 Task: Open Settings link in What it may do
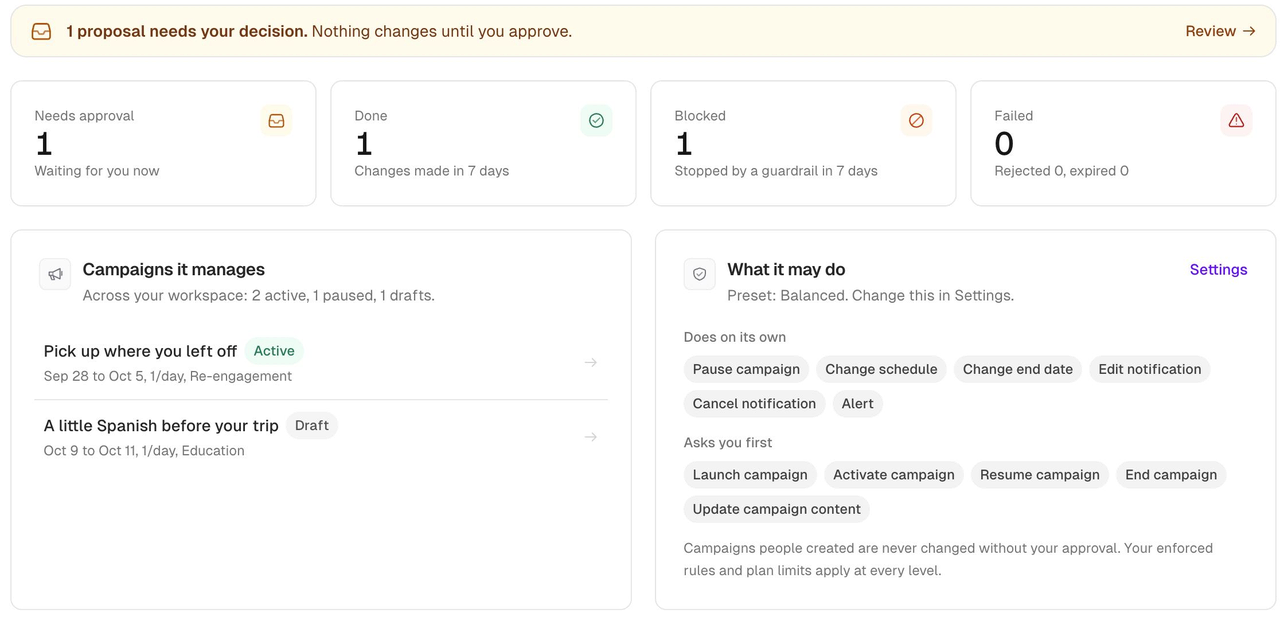click(1218, 269)
